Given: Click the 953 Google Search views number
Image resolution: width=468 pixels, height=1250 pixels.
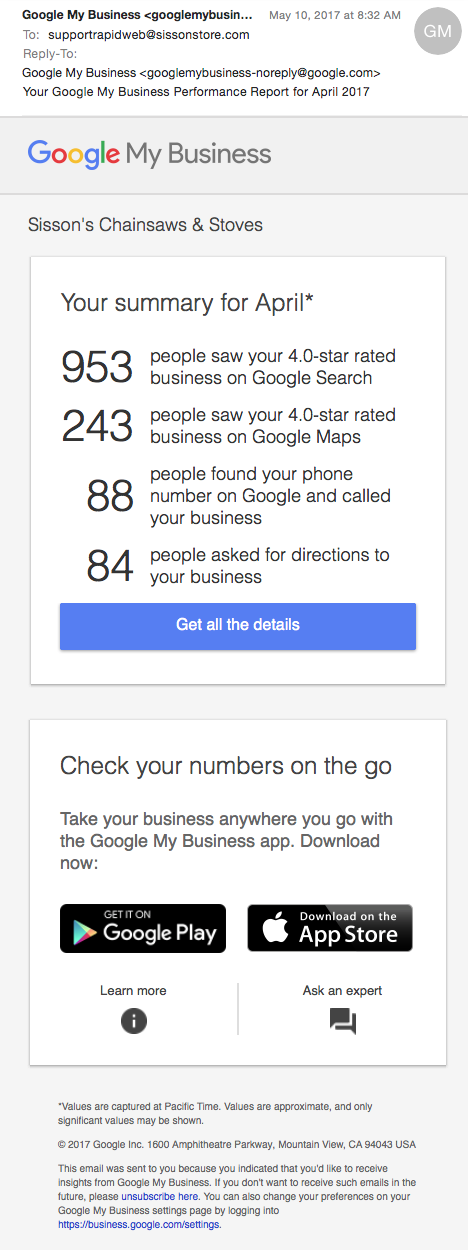Looking at the screenshot, I should point(97,368).
